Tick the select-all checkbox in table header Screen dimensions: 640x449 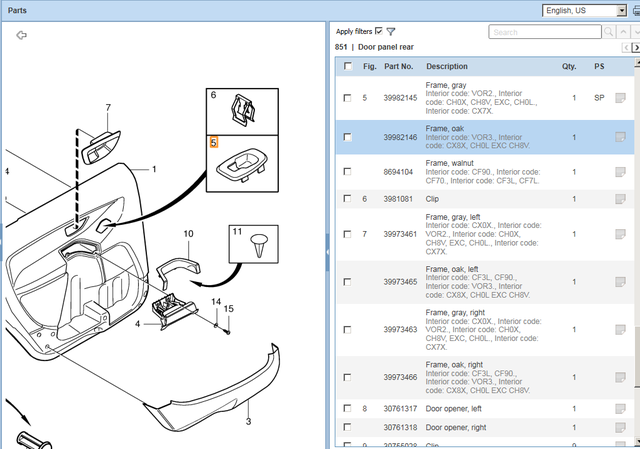point(347,67)
